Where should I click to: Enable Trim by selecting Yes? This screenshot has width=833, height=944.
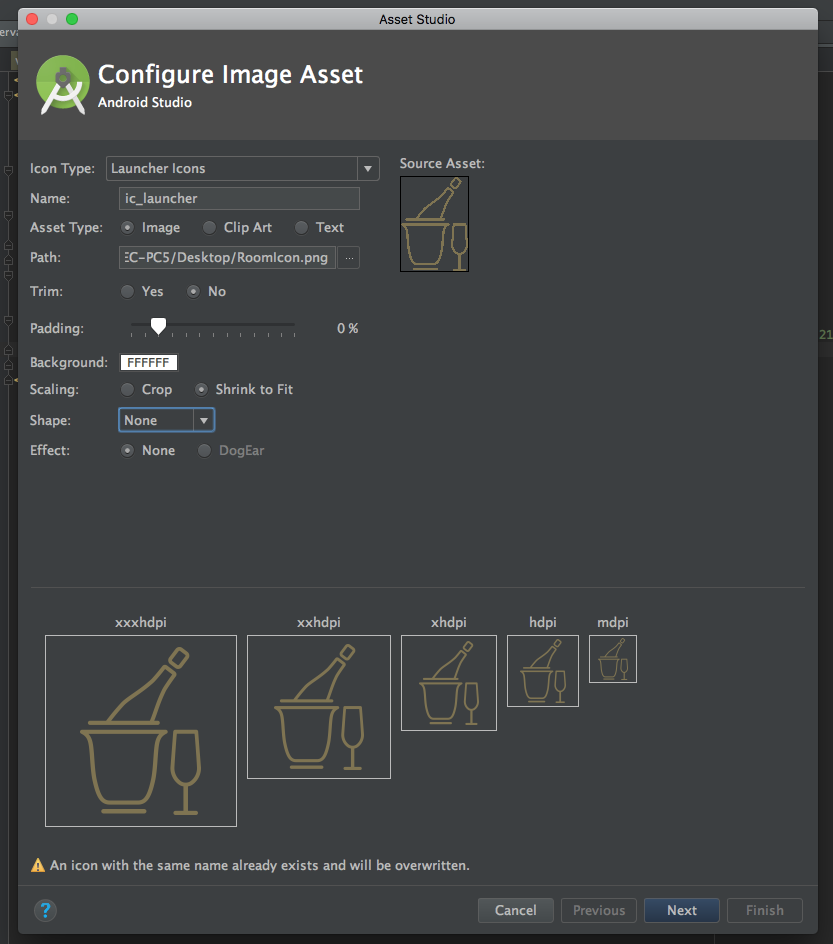(x=127, y=292)
